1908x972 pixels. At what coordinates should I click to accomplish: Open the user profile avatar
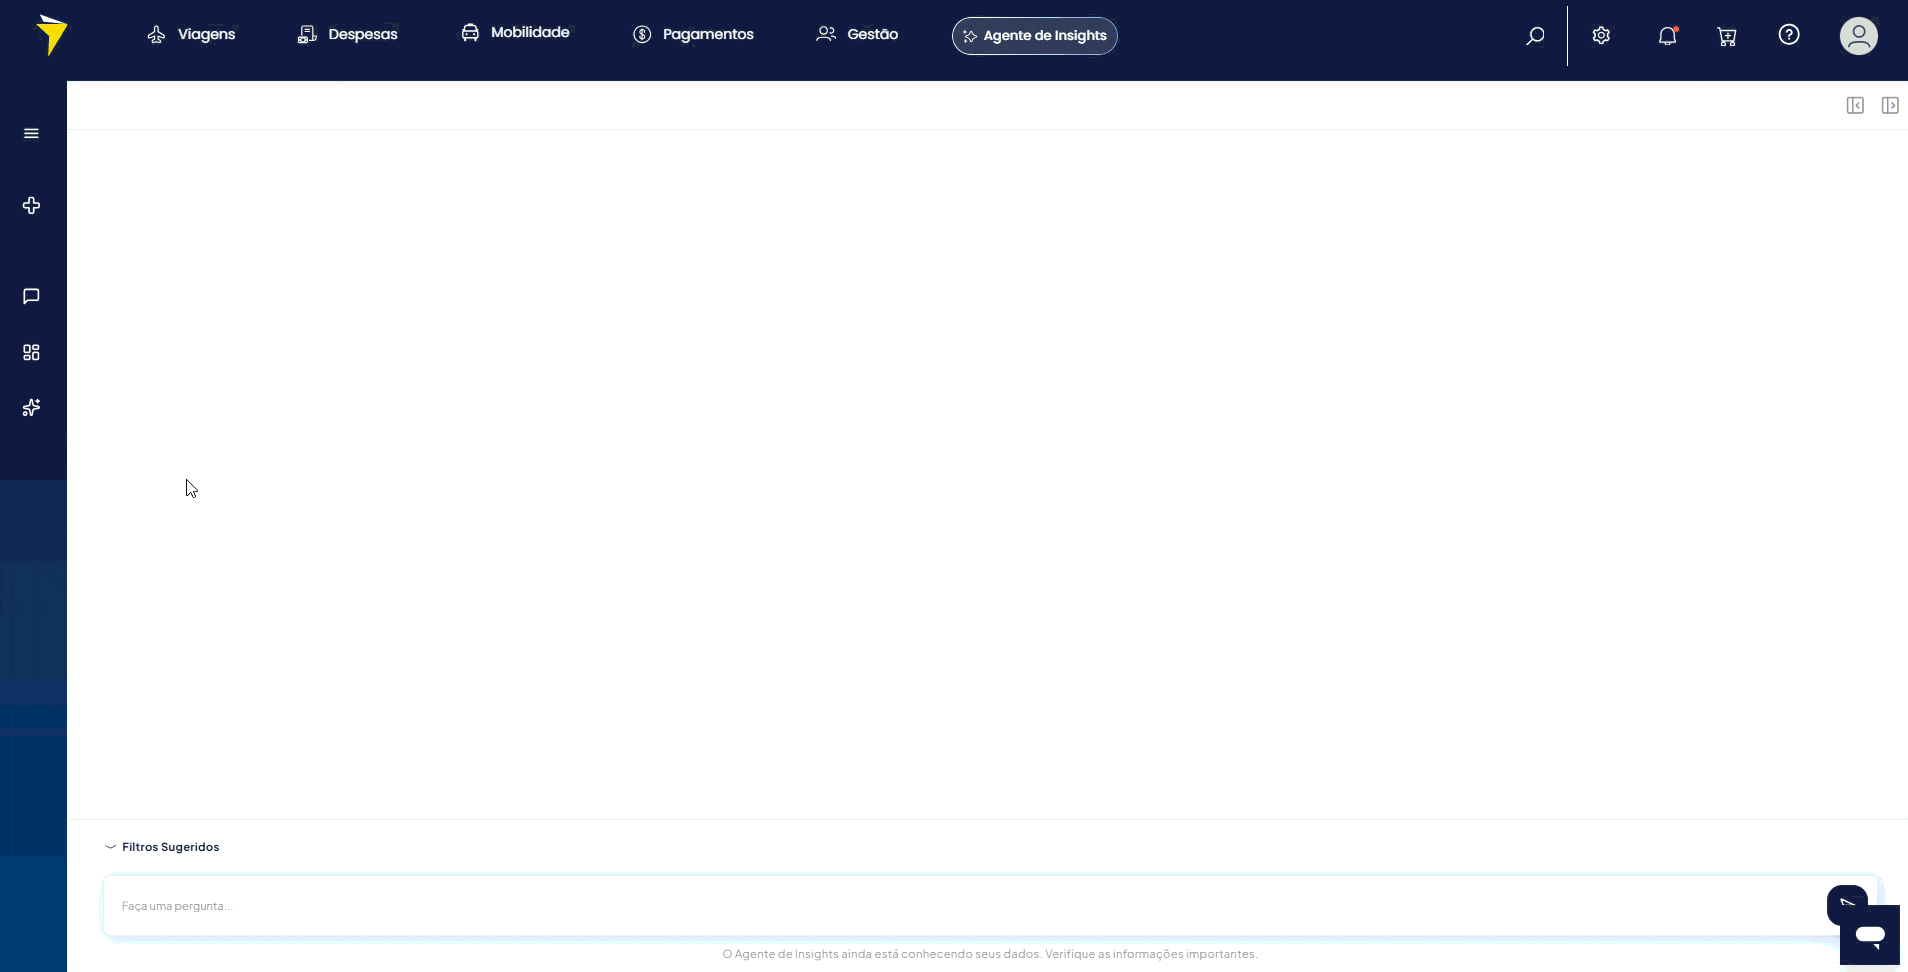pos(1859,36)
